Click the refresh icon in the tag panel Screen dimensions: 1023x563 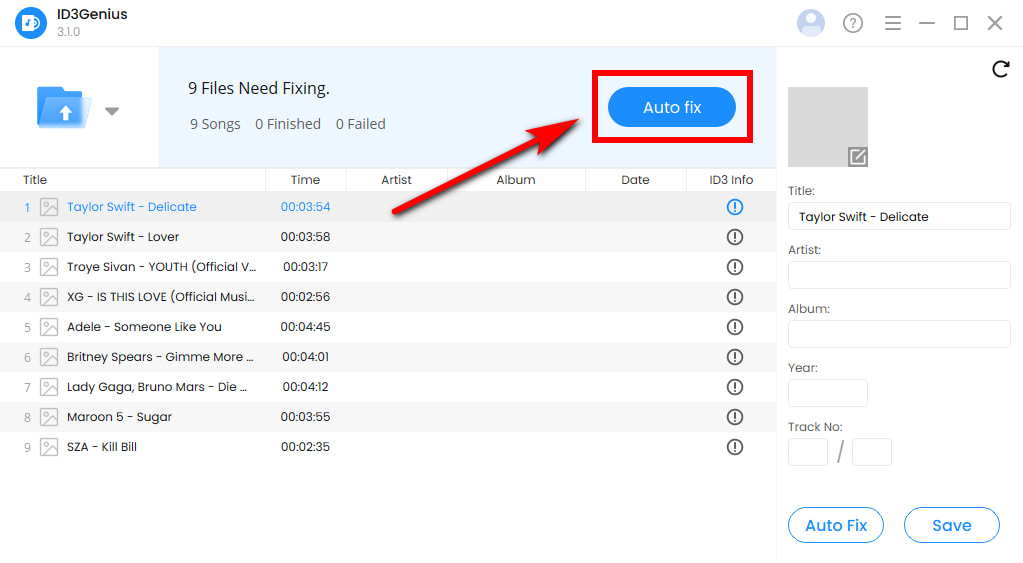pos(1001,68)
